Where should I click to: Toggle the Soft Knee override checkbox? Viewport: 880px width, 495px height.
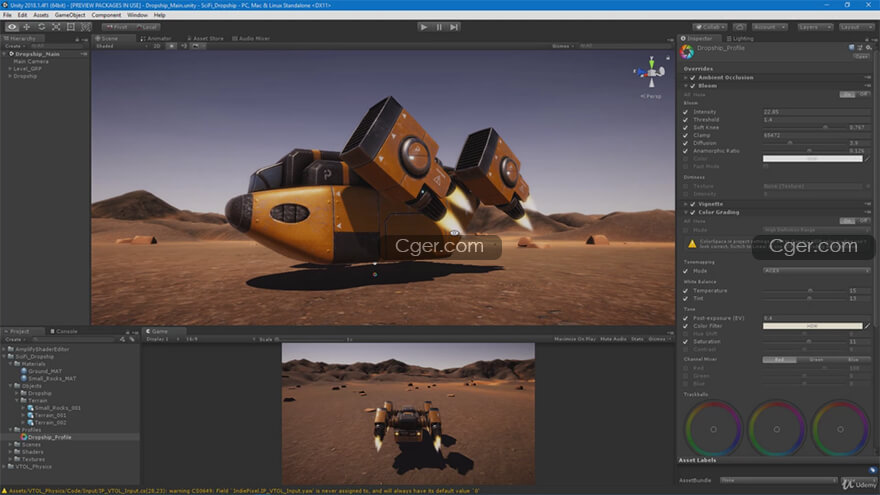[x=685, y=127]
